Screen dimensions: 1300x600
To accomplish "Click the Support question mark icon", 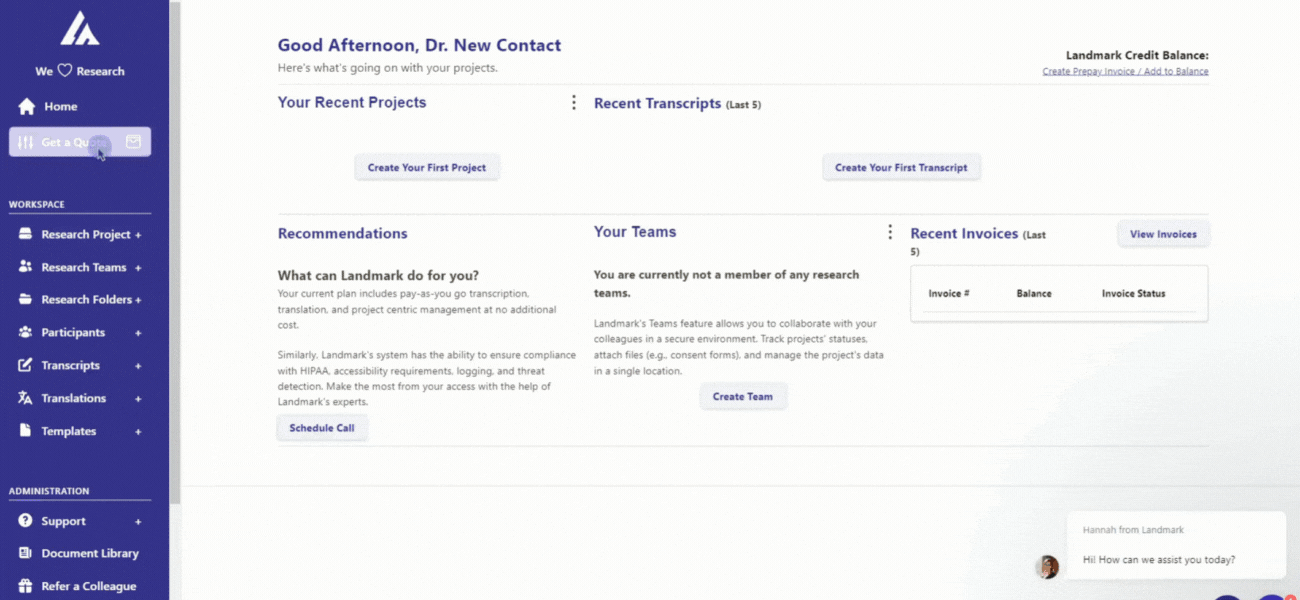I will click(25, 521).
